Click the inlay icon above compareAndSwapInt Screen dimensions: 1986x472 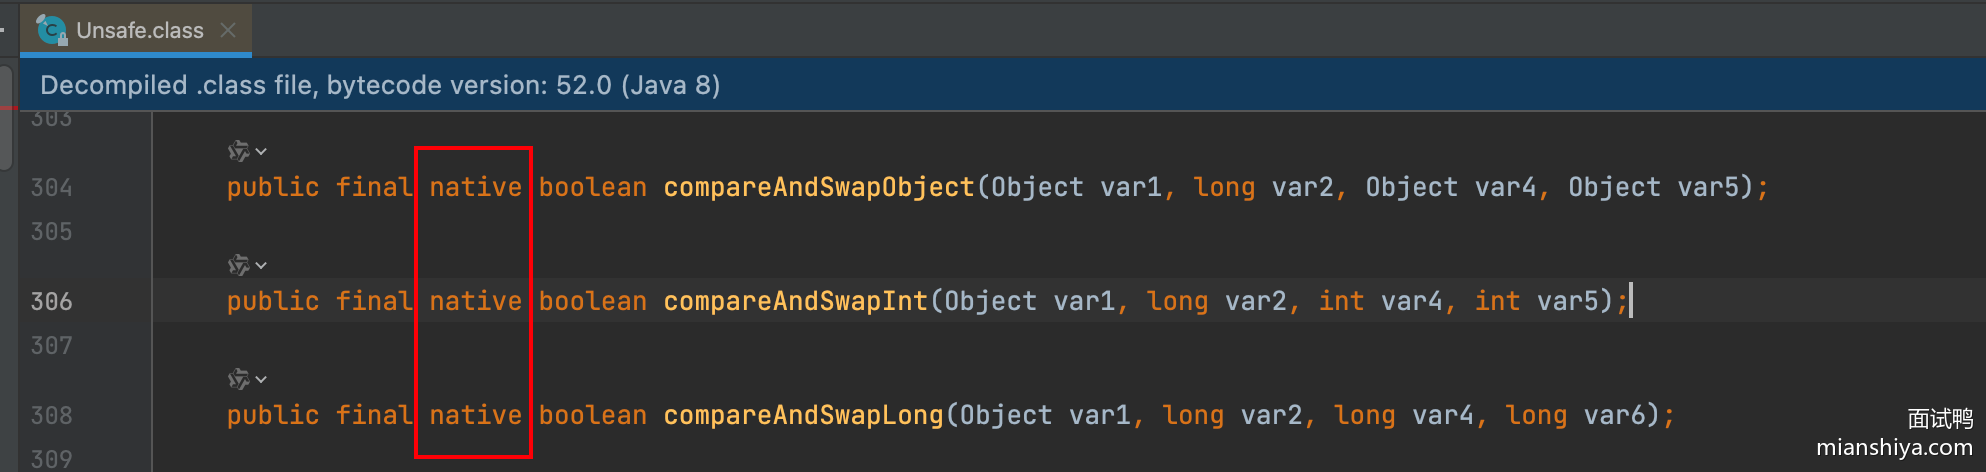pos(238,265)
